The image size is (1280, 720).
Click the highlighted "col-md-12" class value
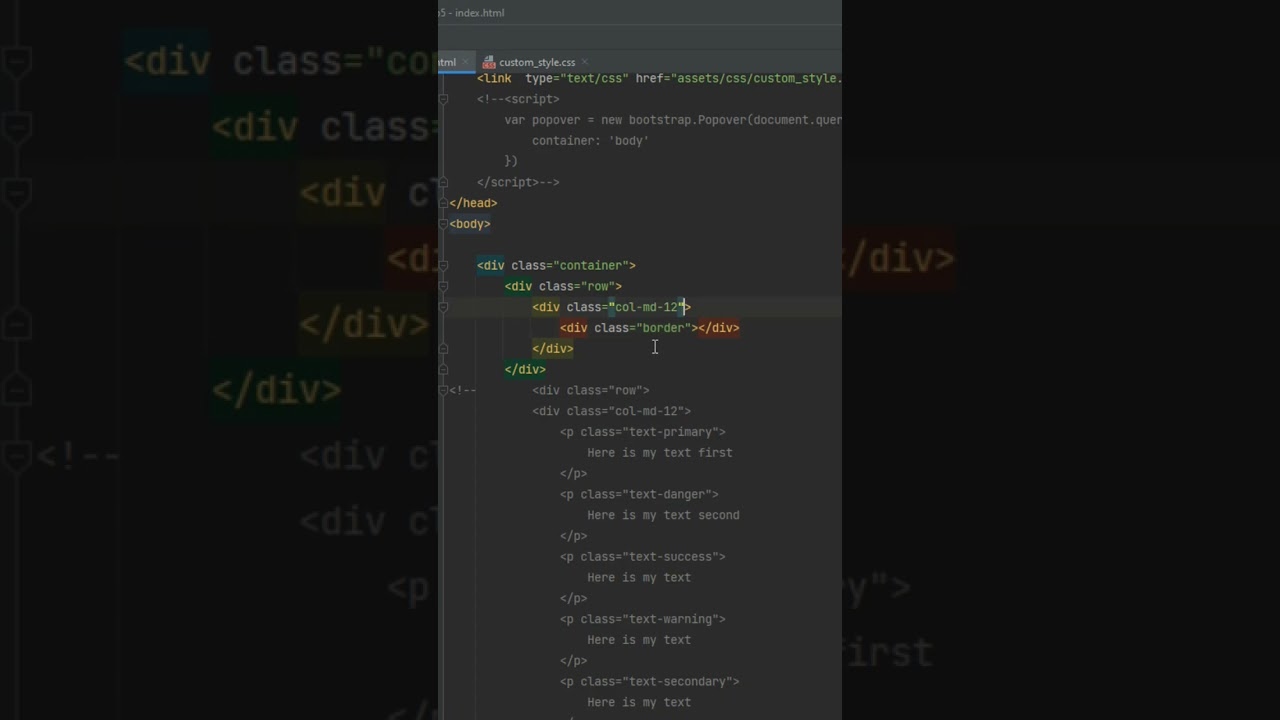coord(646,307)
